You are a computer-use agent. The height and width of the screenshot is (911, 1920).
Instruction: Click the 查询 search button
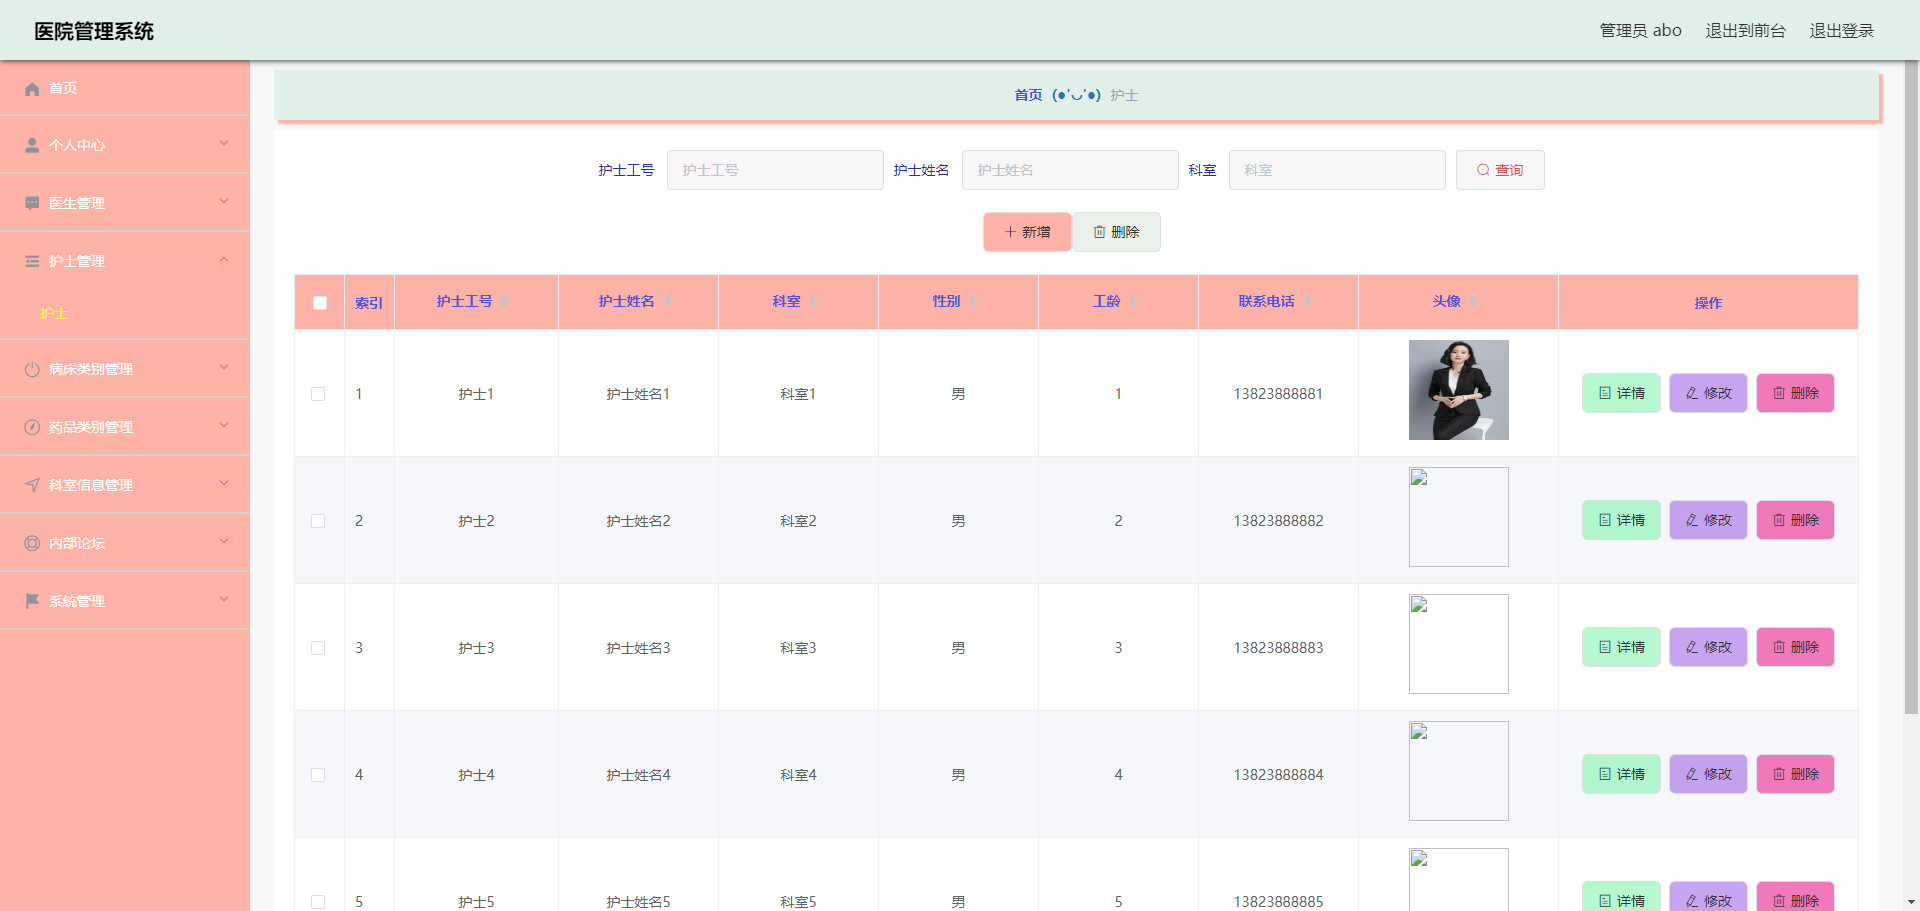pyautogui.click(x=1500, y=170)
